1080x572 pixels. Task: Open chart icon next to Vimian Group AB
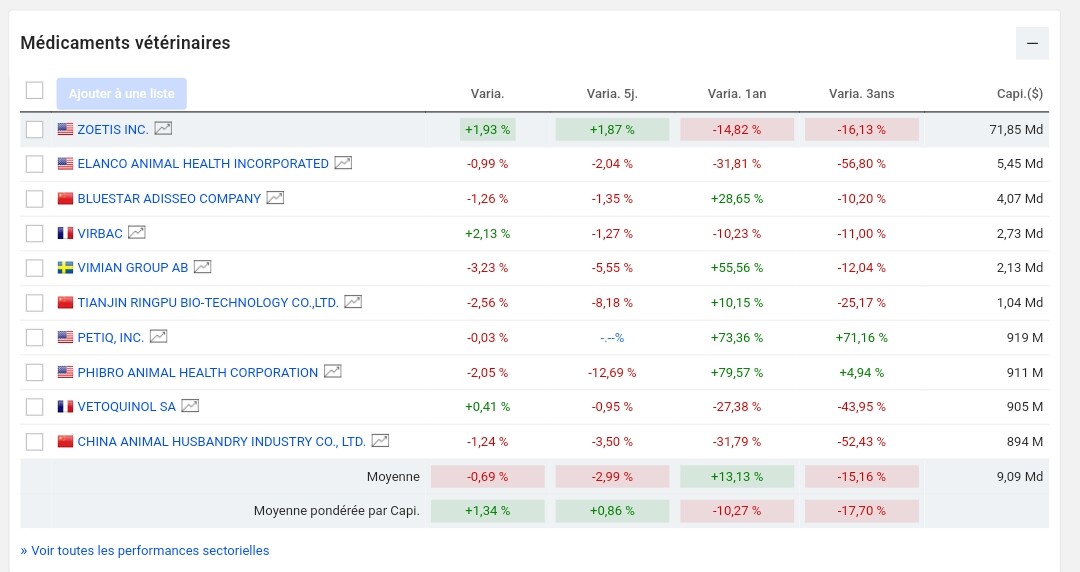pyautogui.click(x=202, y=267)
